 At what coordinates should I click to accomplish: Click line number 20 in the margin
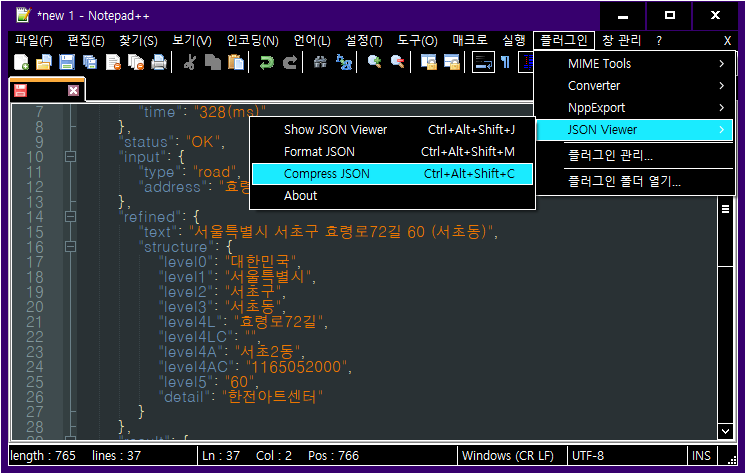pos(35,307)
